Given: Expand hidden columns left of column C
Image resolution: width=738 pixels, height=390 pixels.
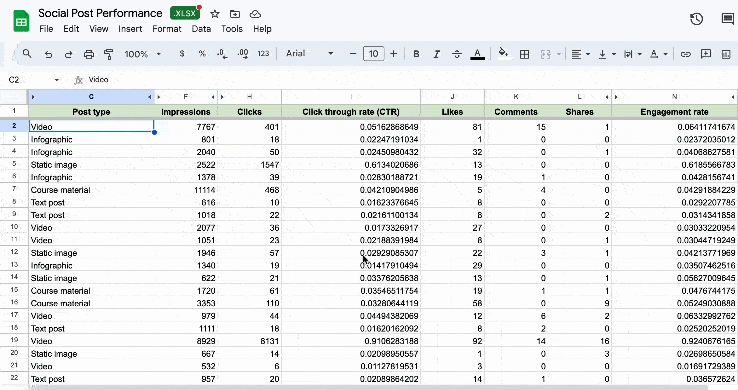Looking at the screenshot, I should tap(32, 97).
